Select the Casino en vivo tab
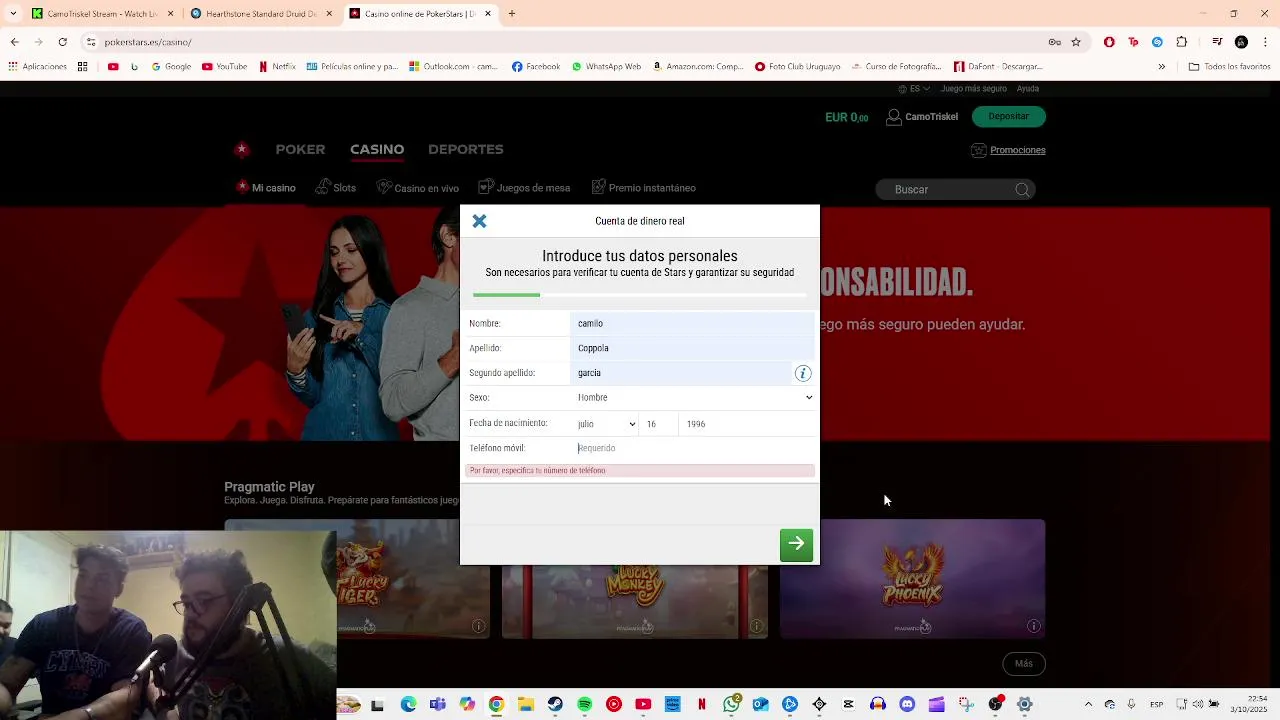 [418, 188]
